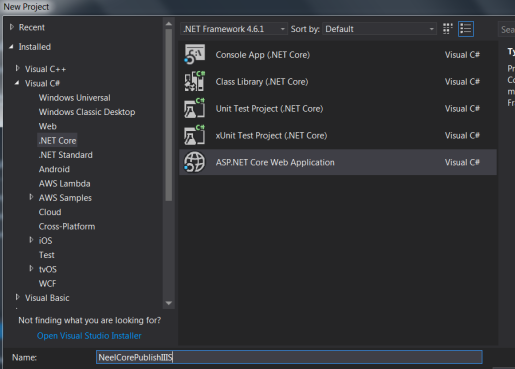Select Windows Classic Desktop category
This screenshot has width=515, height=369.
click(87, 112)
